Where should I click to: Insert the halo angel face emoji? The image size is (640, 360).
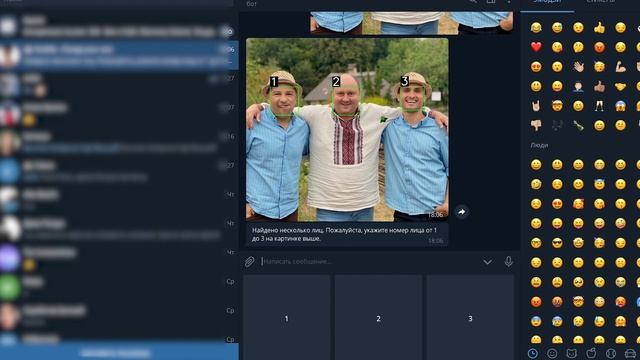coord(599,184)
